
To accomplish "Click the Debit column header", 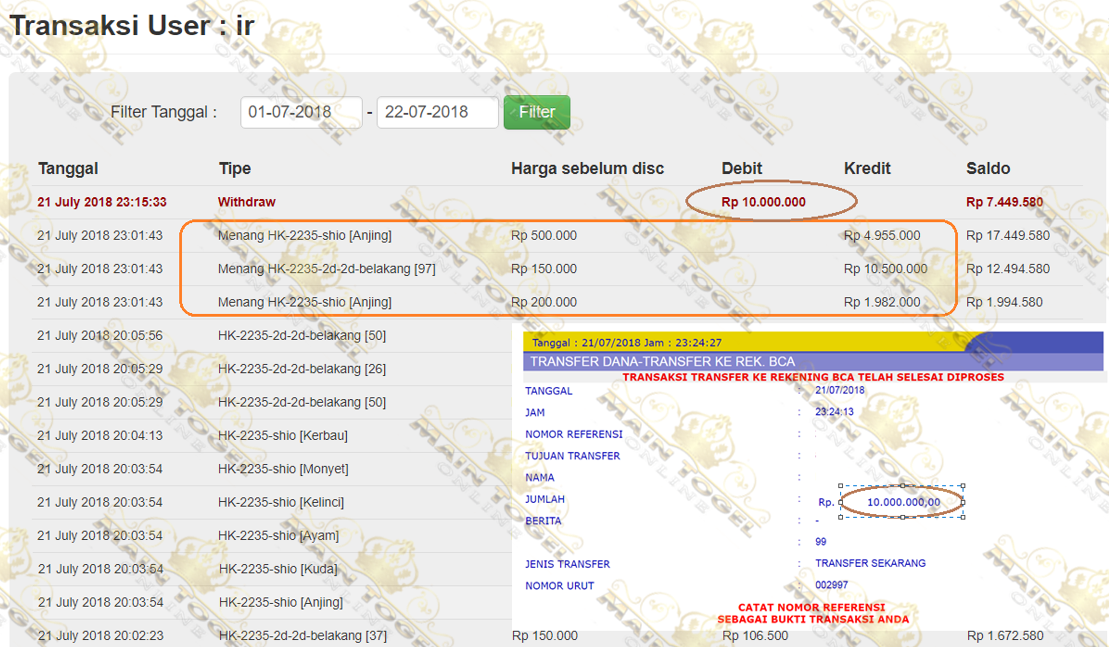I will pos(743,168).
